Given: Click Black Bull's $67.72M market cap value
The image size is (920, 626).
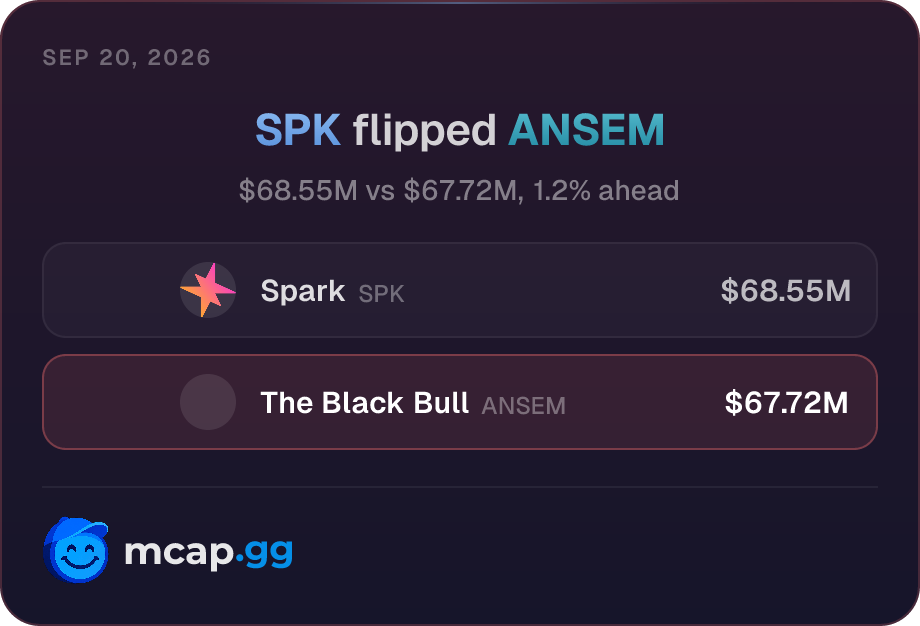Looking at the screenshot, I should [786, 402].
